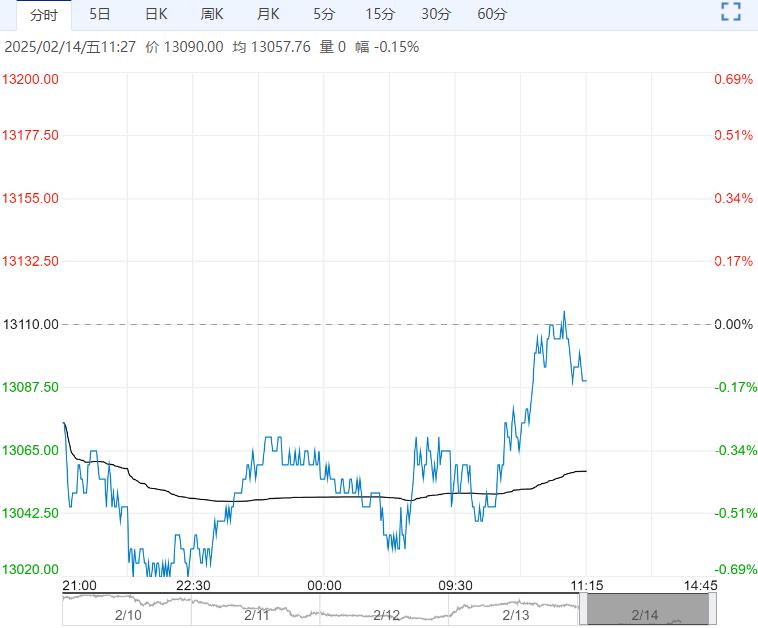The image size is (758, 628).
Task: Click the 13110.00 baseline price label
Action: click(x=31, y=324)
